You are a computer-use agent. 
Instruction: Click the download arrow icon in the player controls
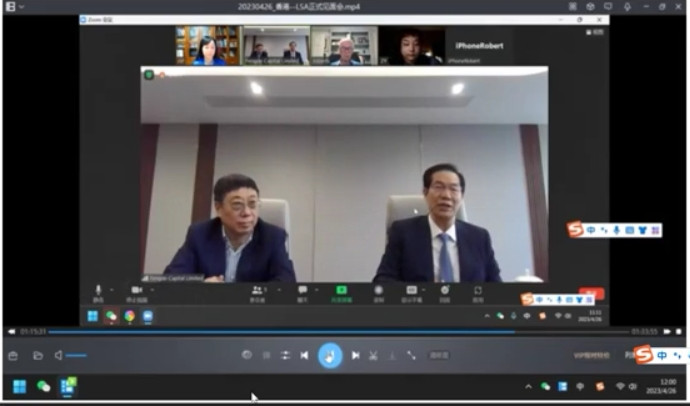(392, 355)
